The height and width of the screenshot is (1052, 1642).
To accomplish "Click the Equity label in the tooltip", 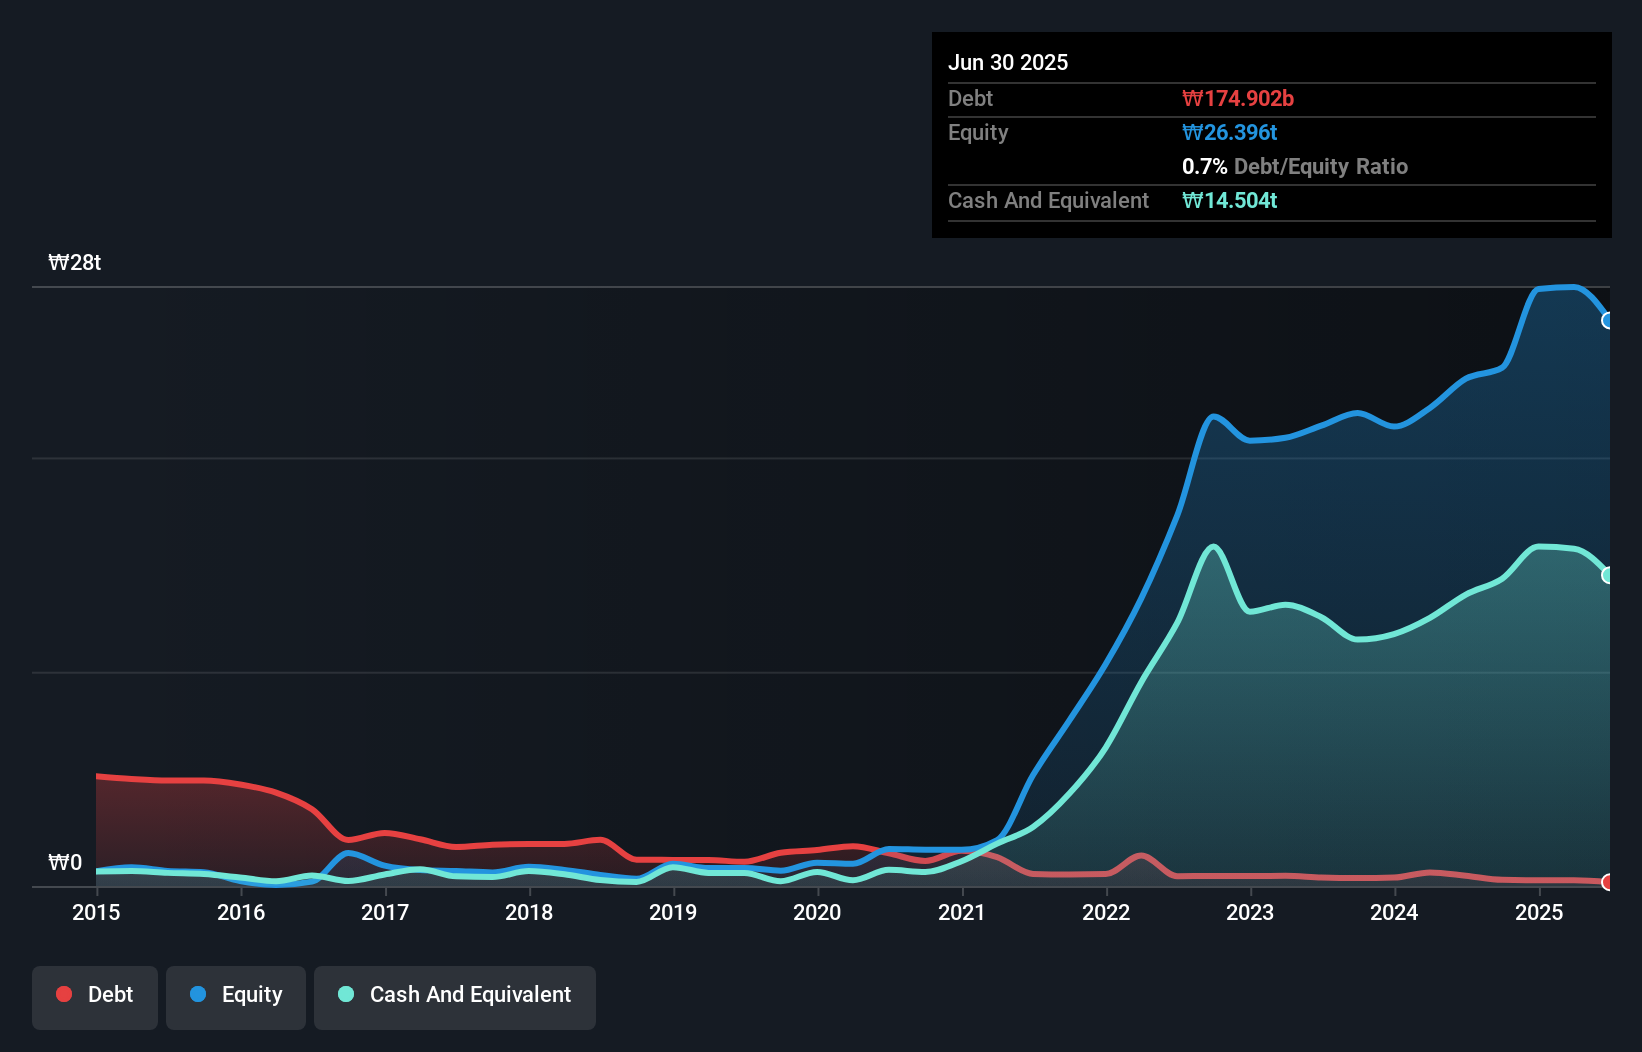I will click(978, 133).
